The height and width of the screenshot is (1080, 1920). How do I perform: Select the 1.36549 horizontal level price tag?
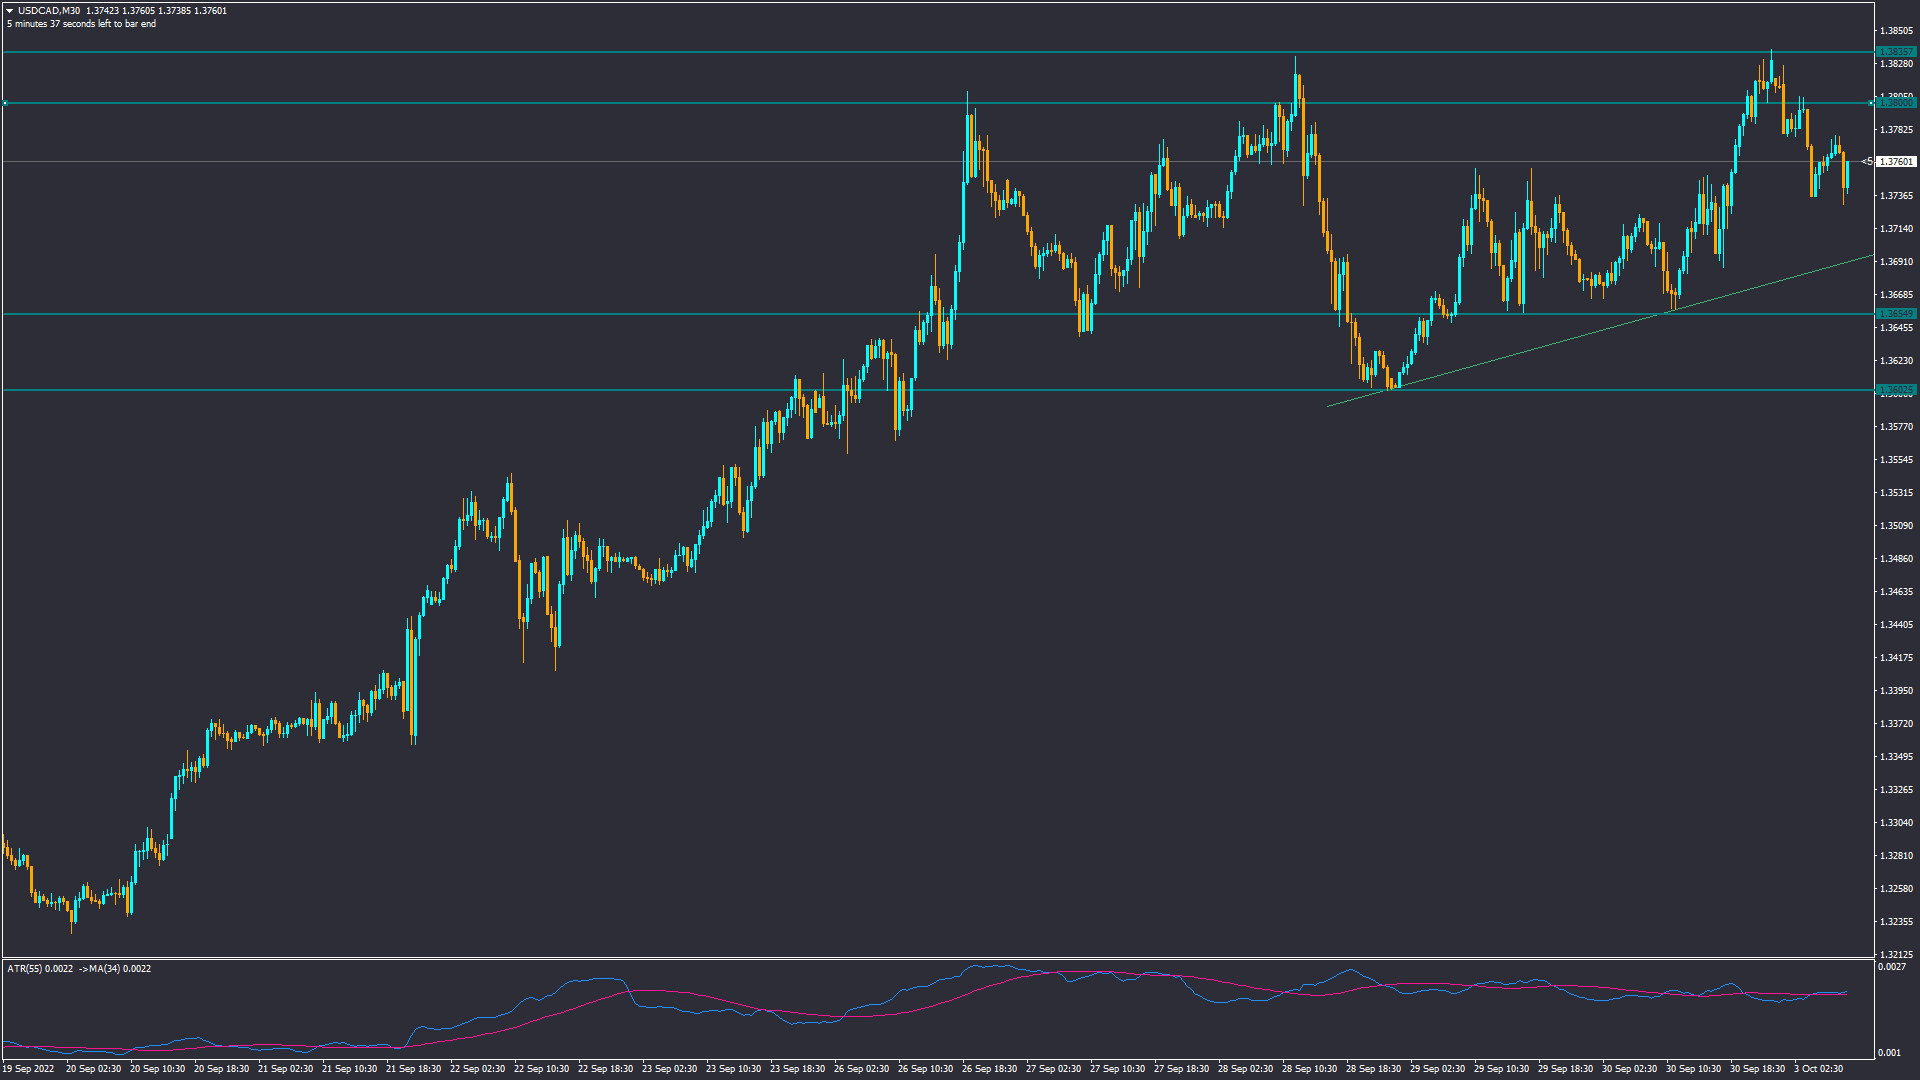coord(1895,314)
